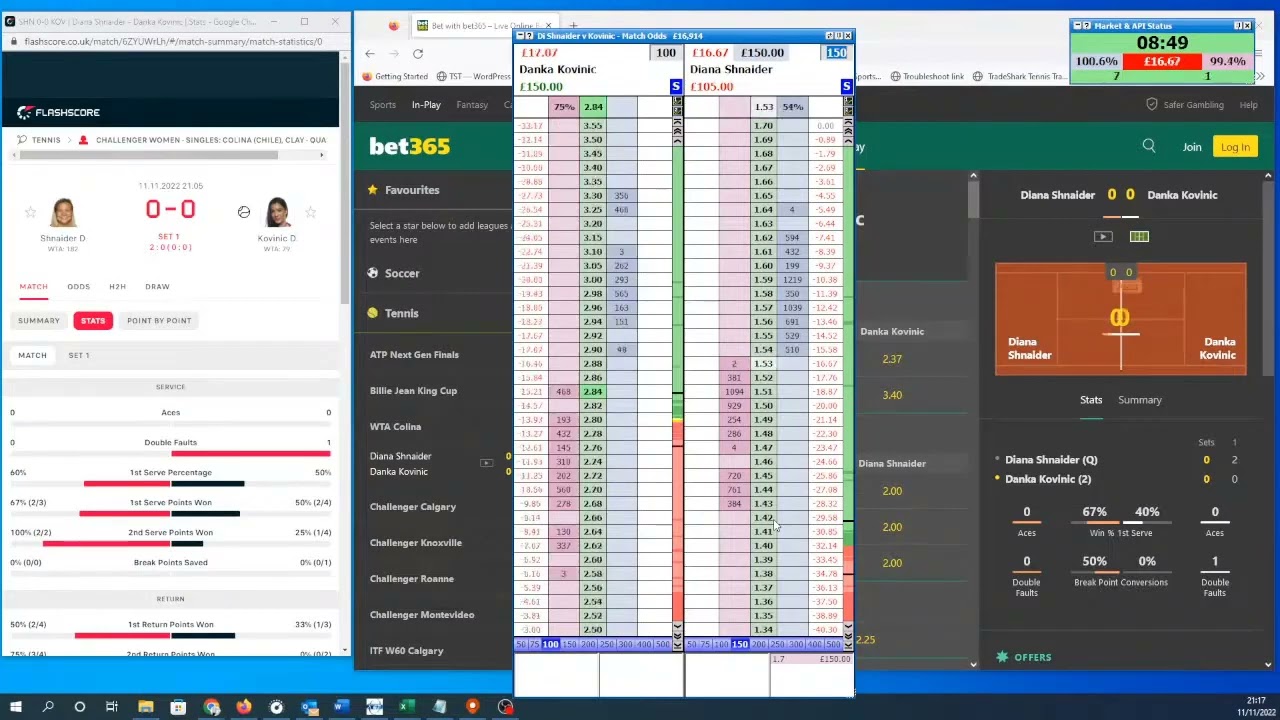Edit stake field 100 for Kovinic
The width and height of the screenshot is (1280, 720).
coord(666,53)
